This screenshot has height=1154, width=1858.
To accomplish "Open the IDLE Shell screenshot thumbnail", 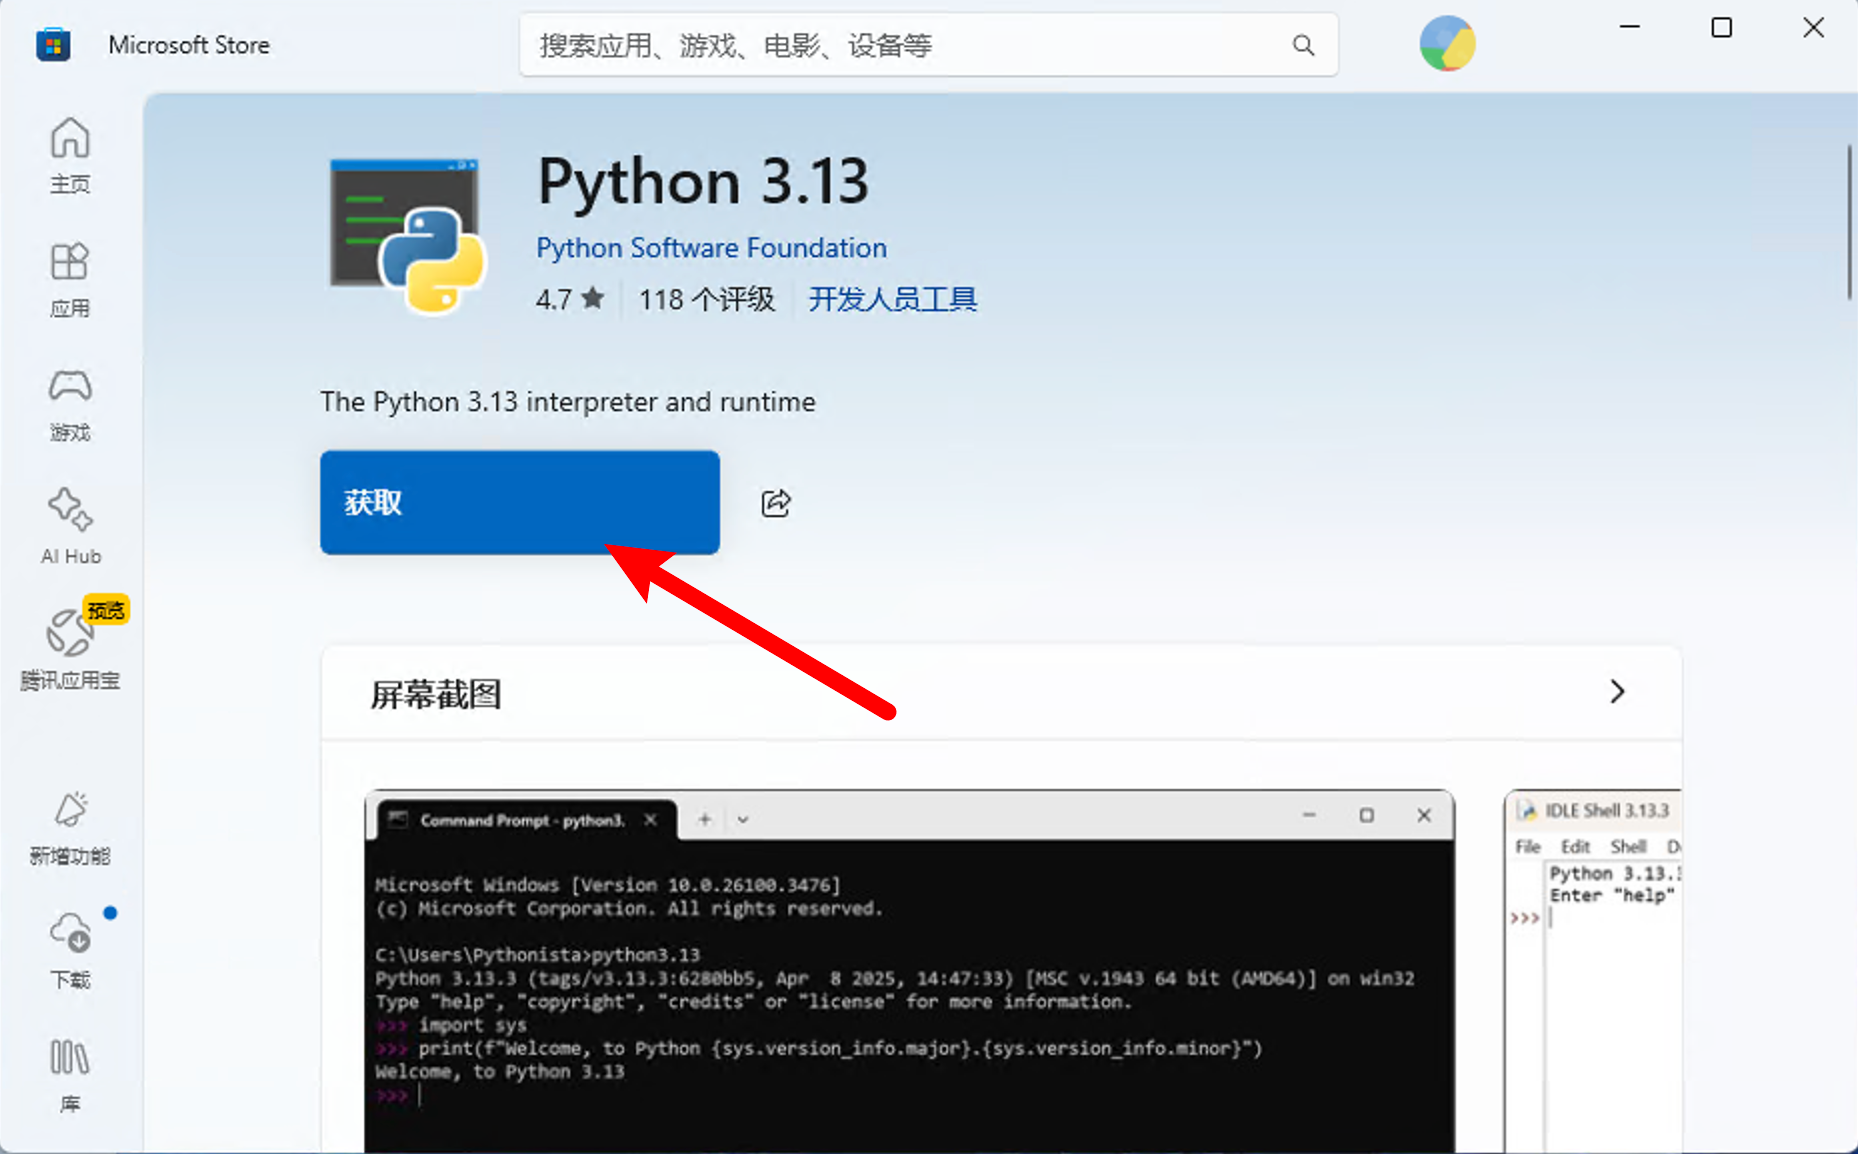I will point(1593,970).
